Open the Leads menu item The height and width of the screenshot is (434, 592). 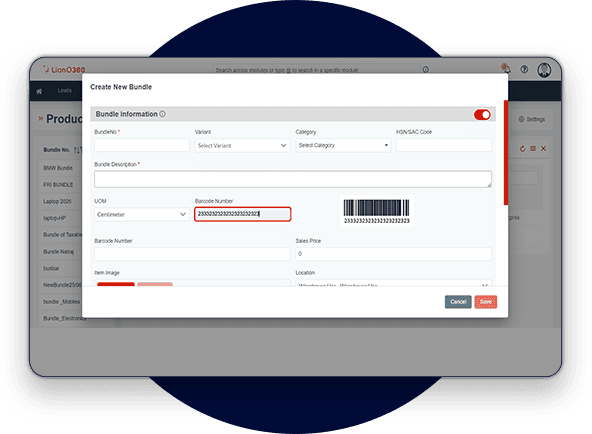[65, 91]
